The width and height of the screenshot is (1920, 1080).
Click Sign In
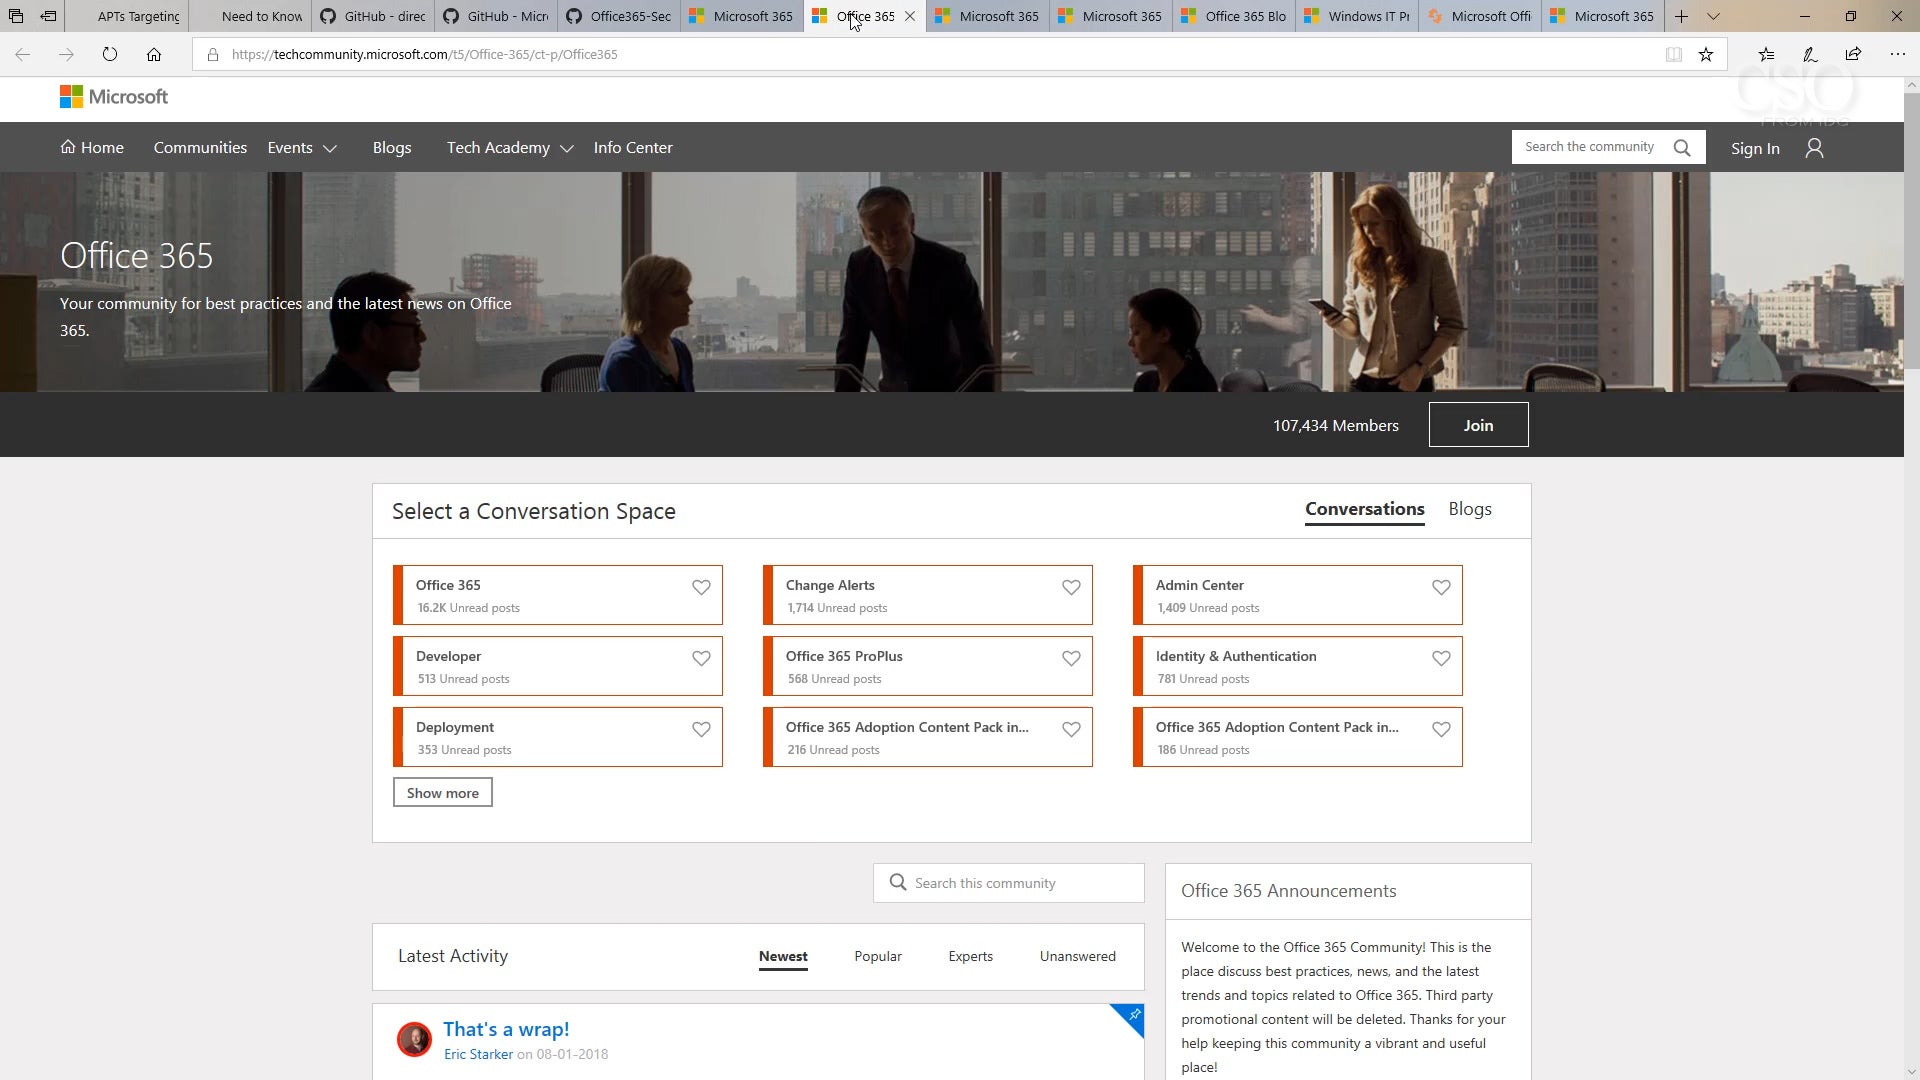tap(1755, 148)
